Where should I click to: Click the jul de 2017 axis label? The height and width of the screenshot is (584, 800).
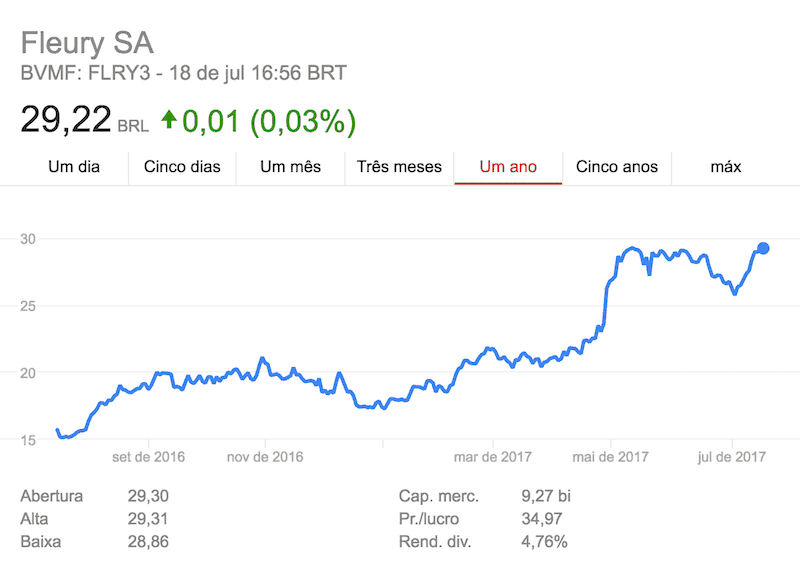click(x=732, y=456)
